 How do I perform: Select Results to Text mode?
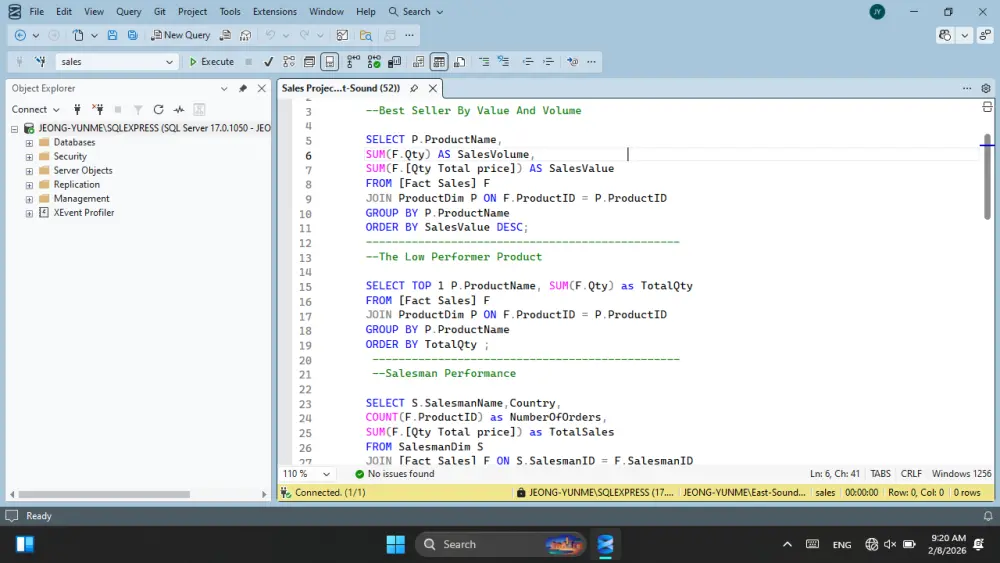point(418,62)
